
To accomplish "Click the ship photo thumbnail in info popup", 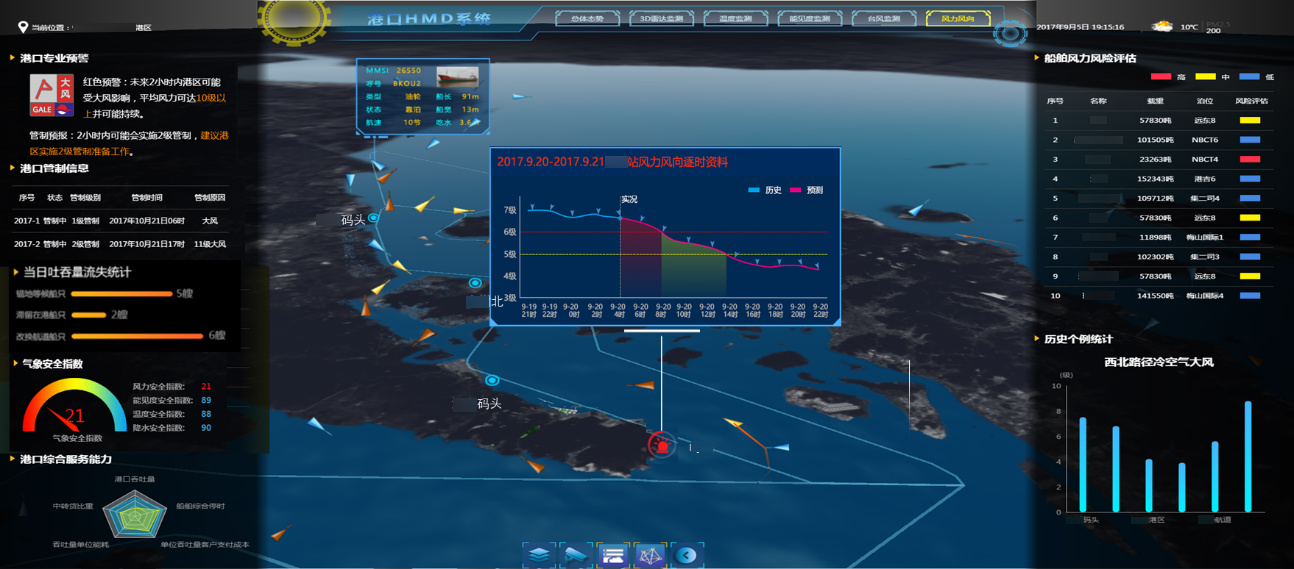I will click(x=457, y=77).
